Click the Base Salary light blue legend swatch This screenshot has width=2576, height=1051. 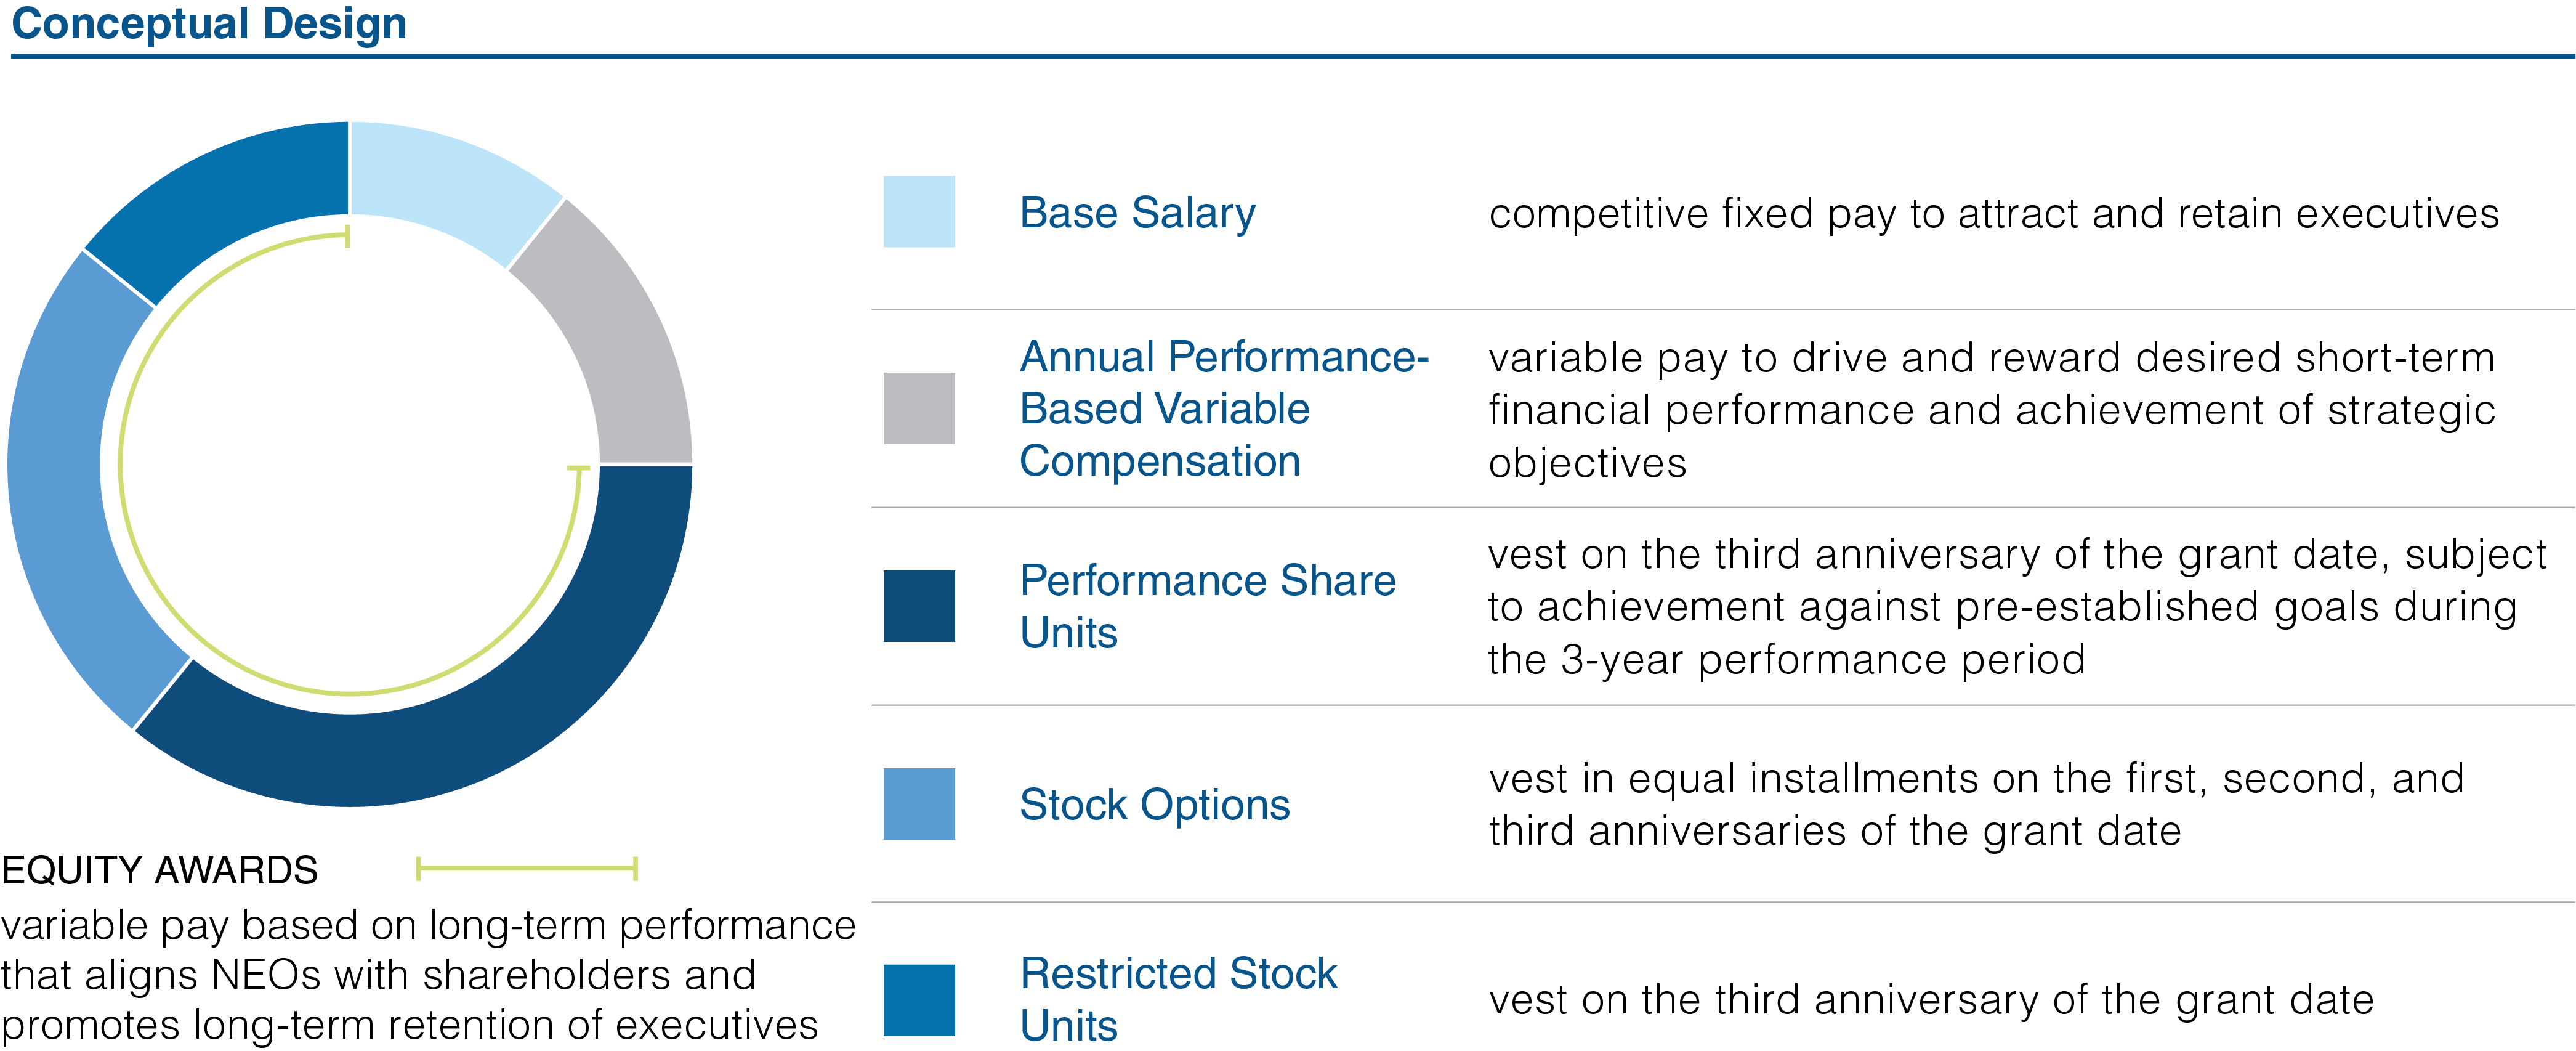click(x=918, y=211)
